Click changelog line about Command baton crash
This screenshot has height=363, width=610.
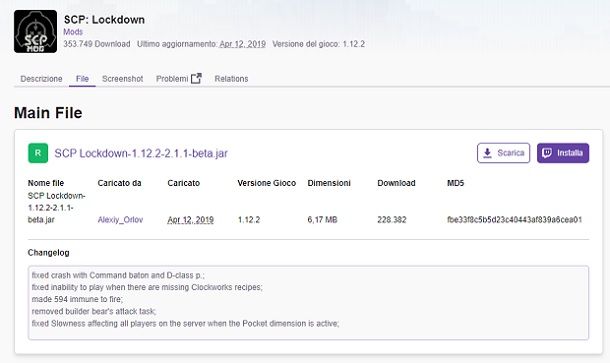(118, 275)
